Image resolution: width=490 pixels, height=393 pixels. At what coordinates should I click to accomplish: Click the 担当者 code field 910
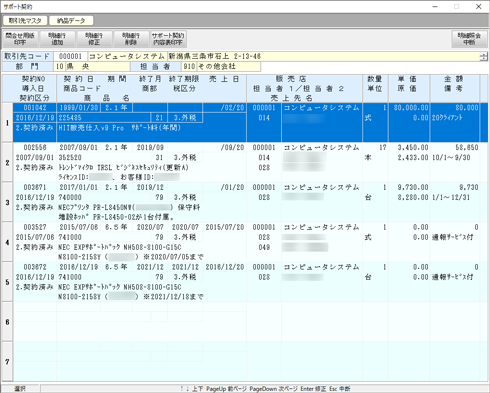189,66
